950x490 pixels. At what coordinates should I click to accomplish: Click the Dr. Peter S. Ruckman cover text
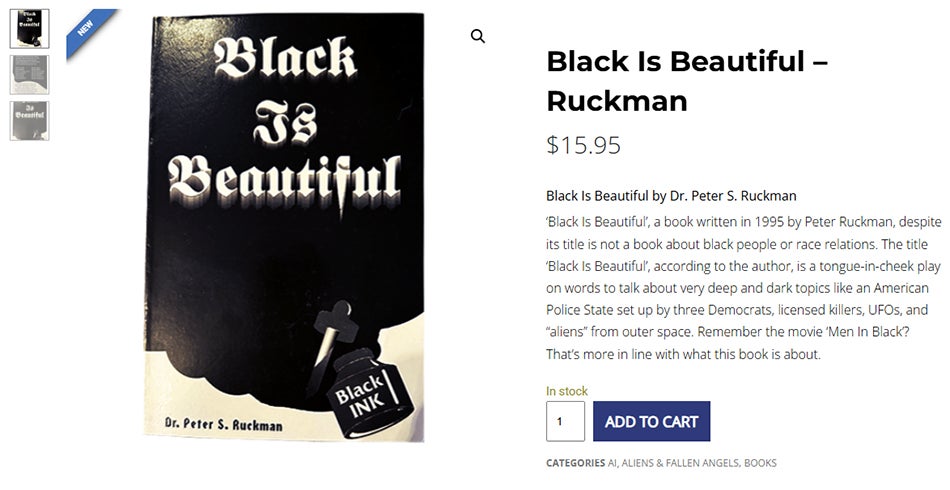point(224,424)
